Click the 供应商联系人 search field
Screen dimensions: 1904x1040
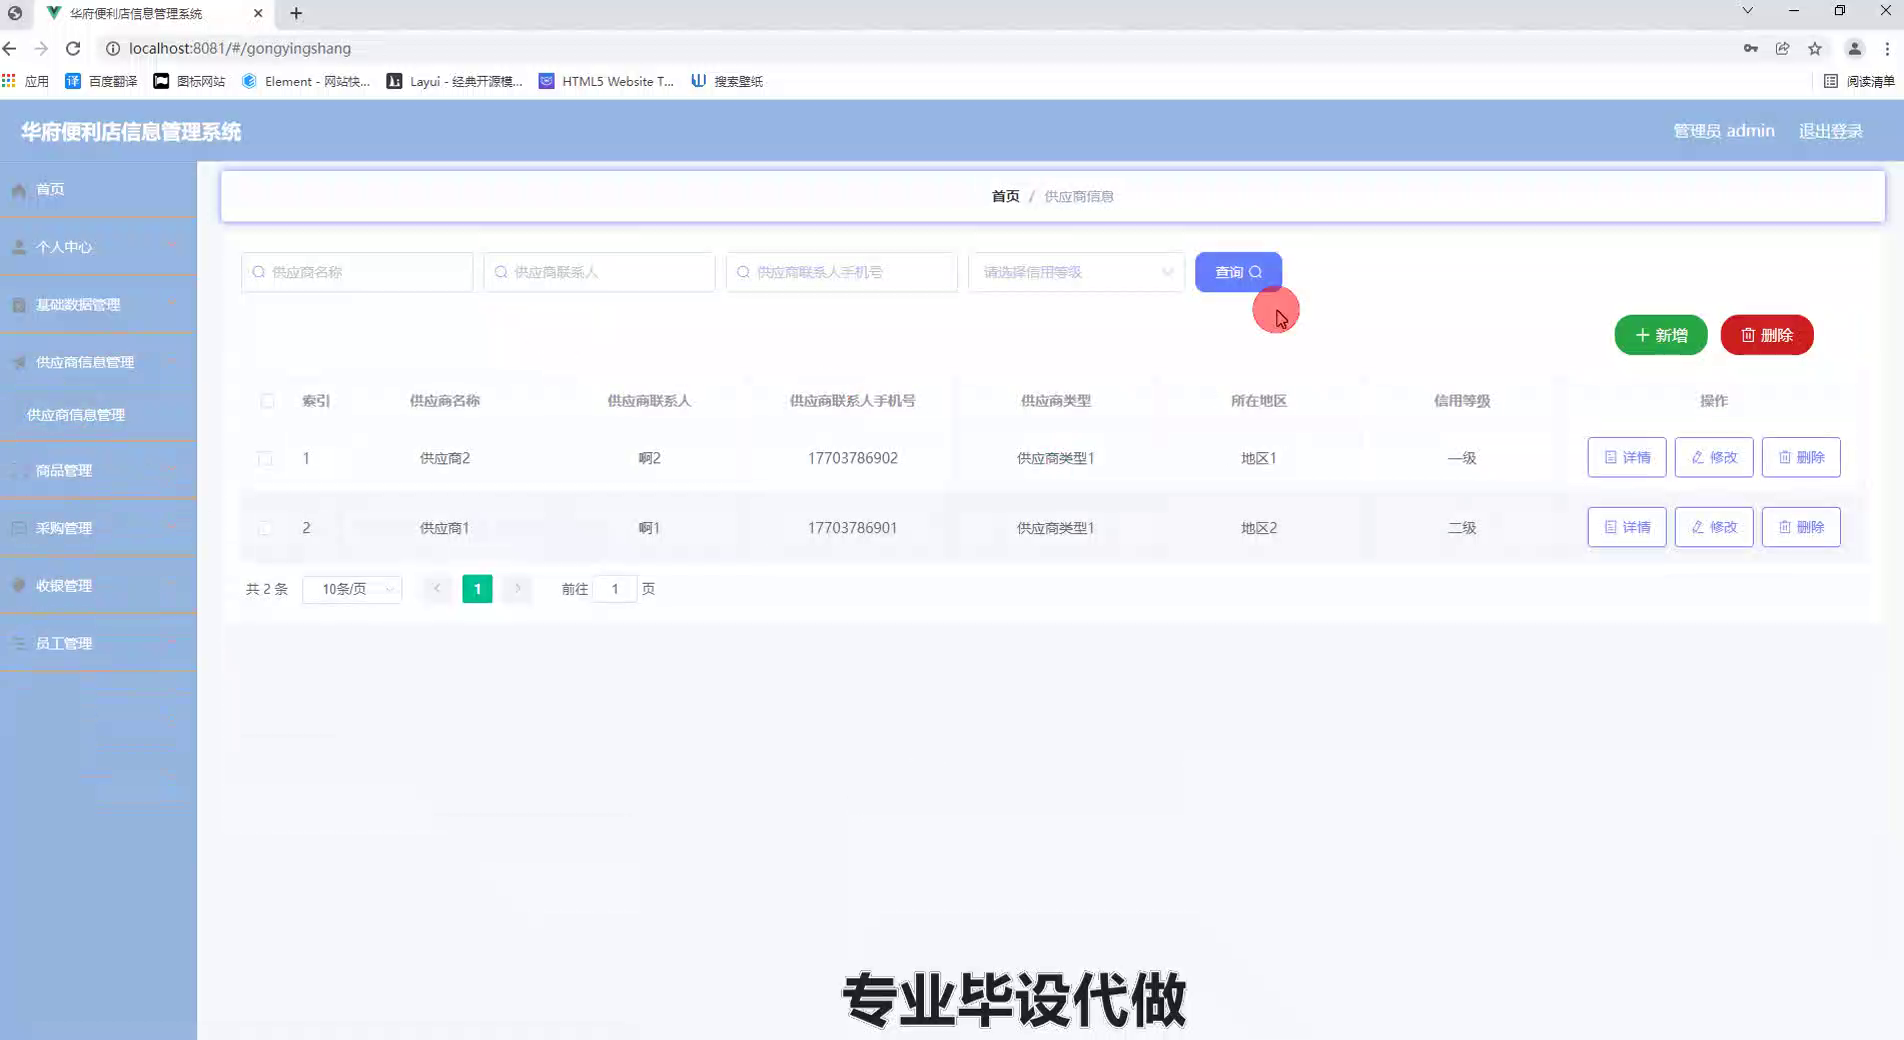pos(599,272)
